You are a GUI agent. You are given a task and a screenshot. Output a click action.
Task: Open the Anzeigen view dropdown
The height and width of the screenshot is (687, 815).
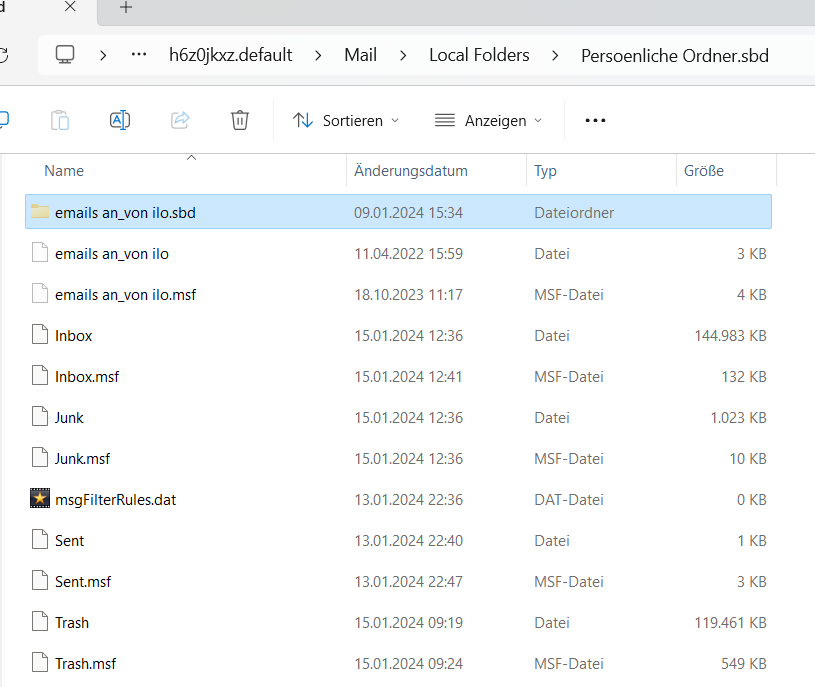click(x=489, y=120)
